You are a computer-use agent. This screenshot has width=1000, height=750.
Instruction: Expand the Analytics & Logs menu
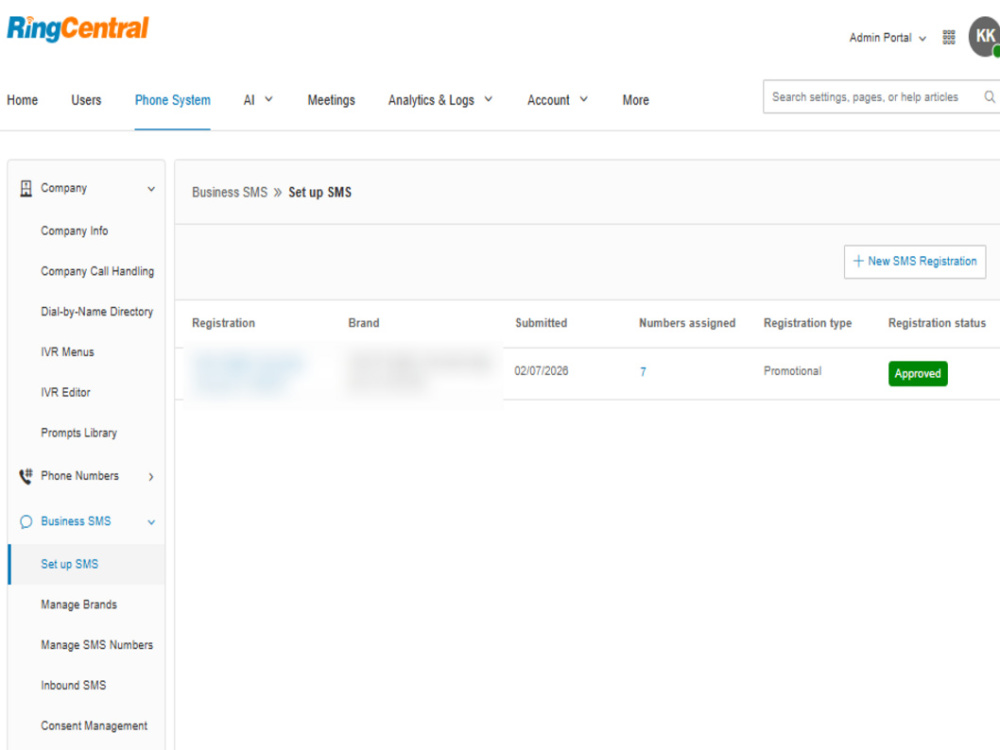coord(440,100)
